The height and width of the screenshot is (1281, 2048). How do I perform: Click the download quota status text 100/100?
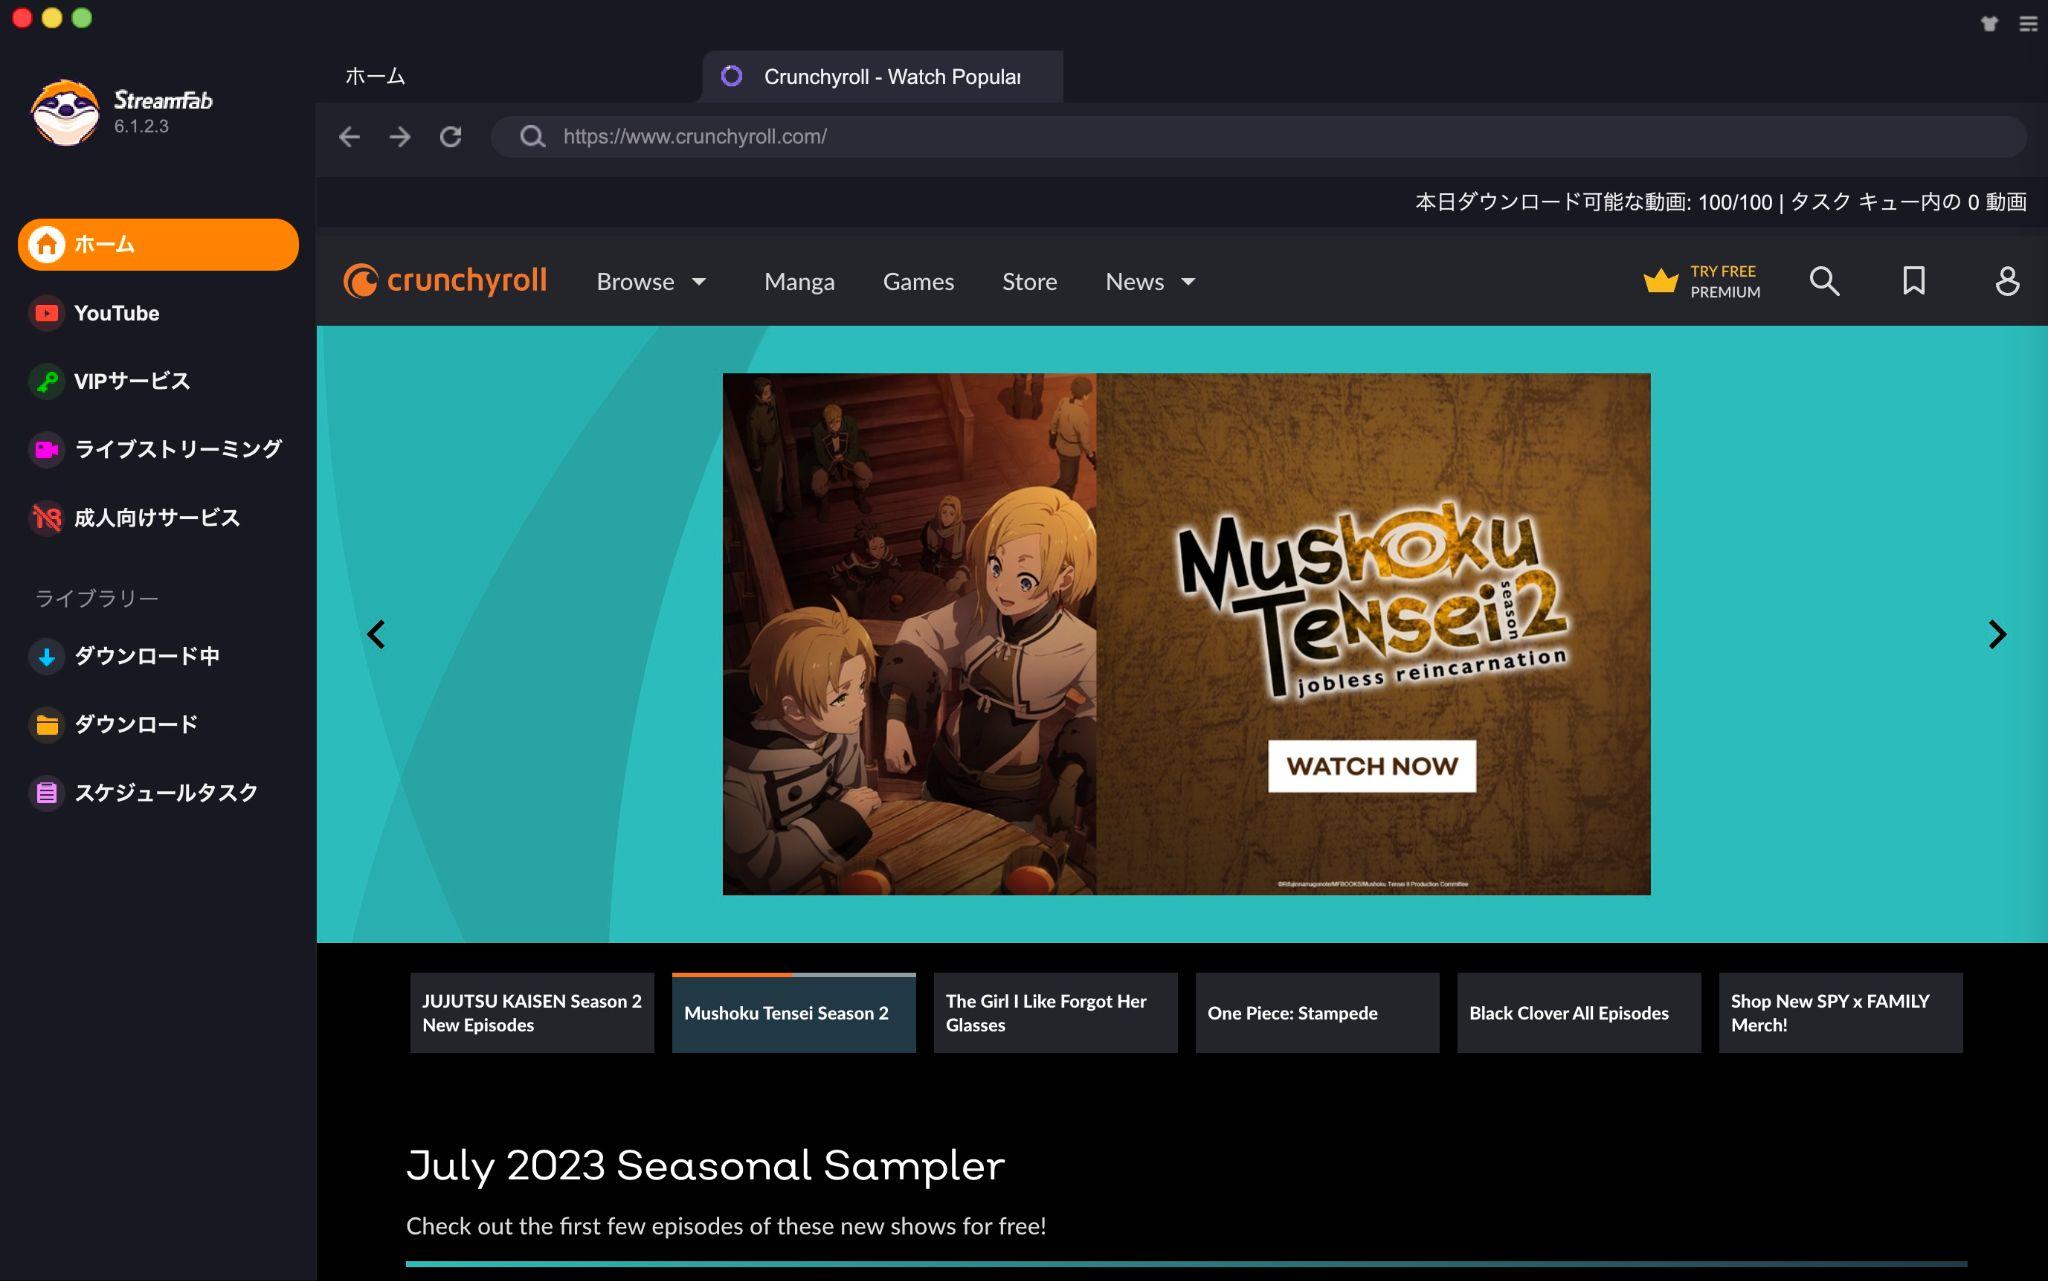pyautogui.click(x=1721, y=202)
